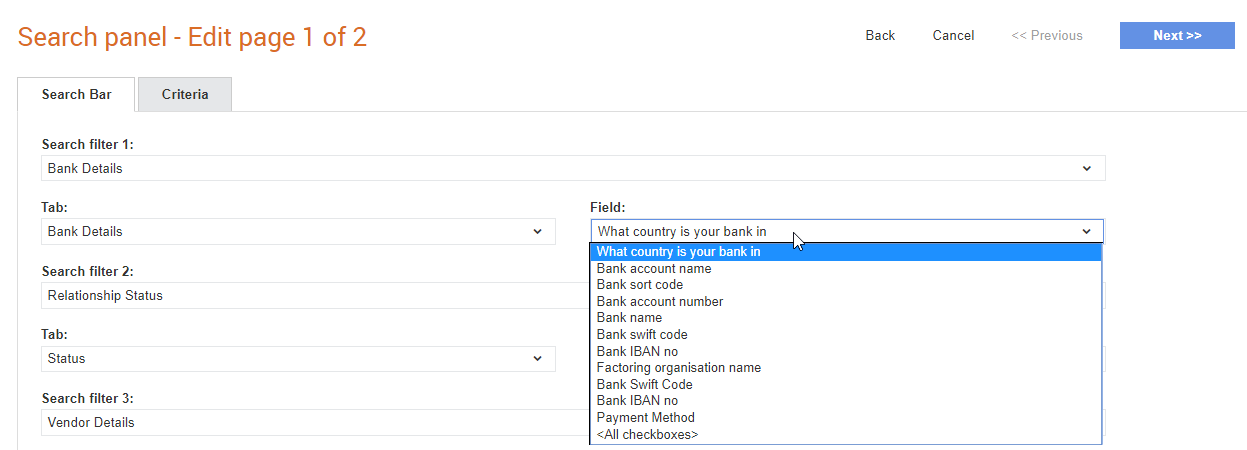Click the 'Field:' label

(x=607, y=208)
